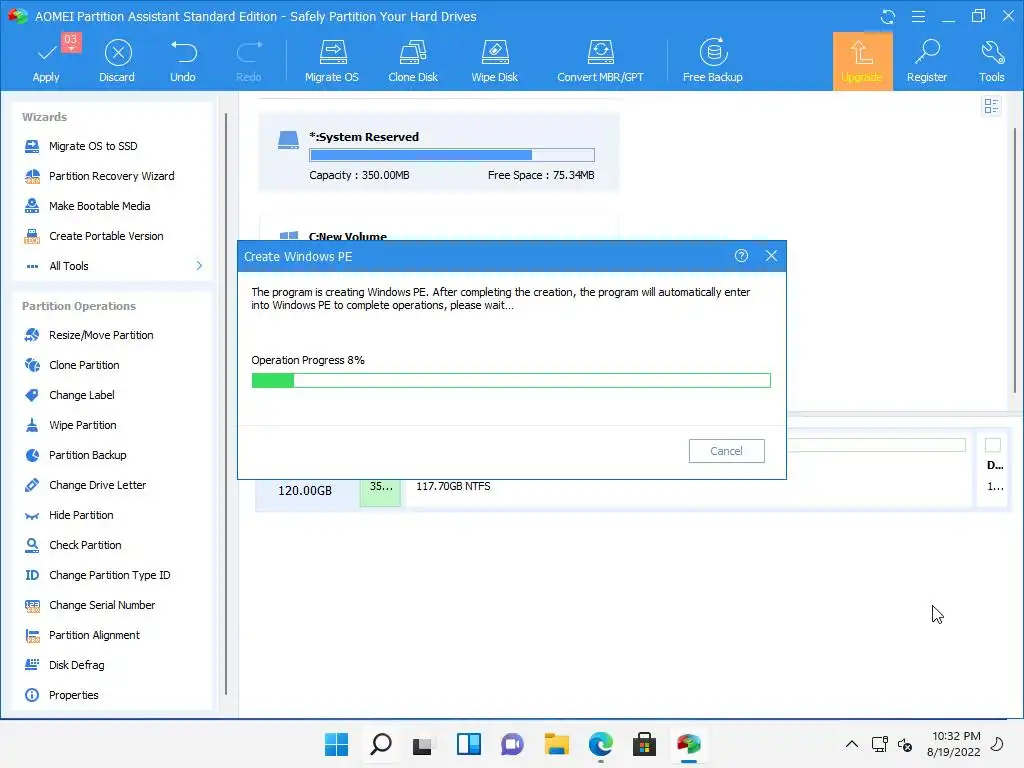The width and height of the screenshot is (1024, 768).
Task: Open taskbar clock showing 10:32 PM
Action: [955, 744]
